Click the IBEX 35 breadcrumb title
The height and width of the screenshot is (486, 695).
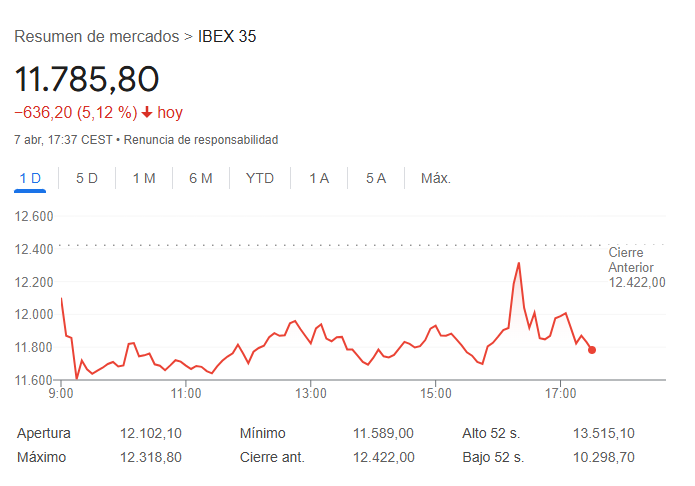coord(228,37)
